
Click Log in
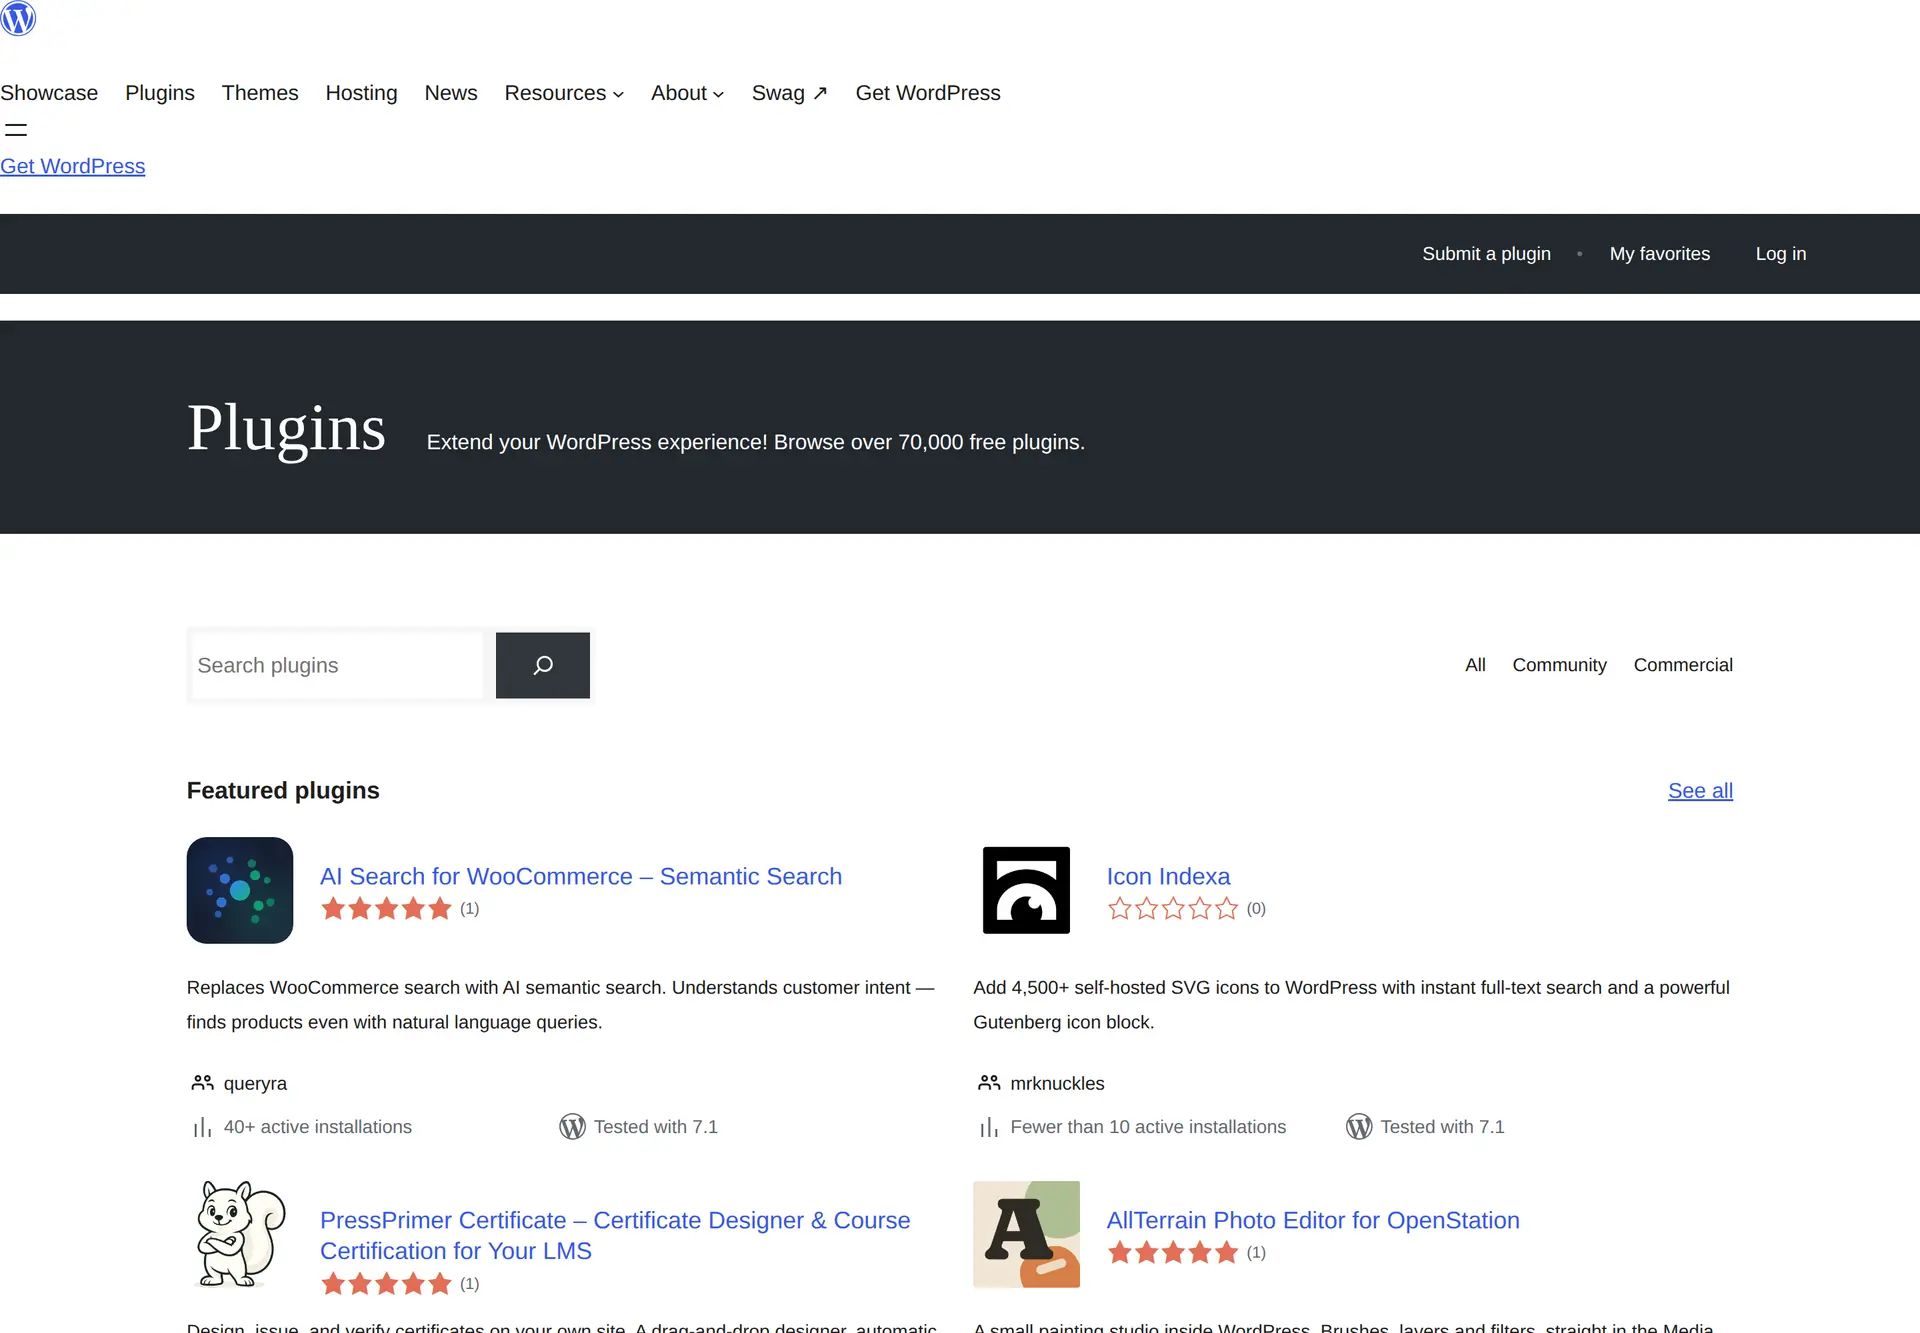pyautogui.click(x=1781, y=254)
